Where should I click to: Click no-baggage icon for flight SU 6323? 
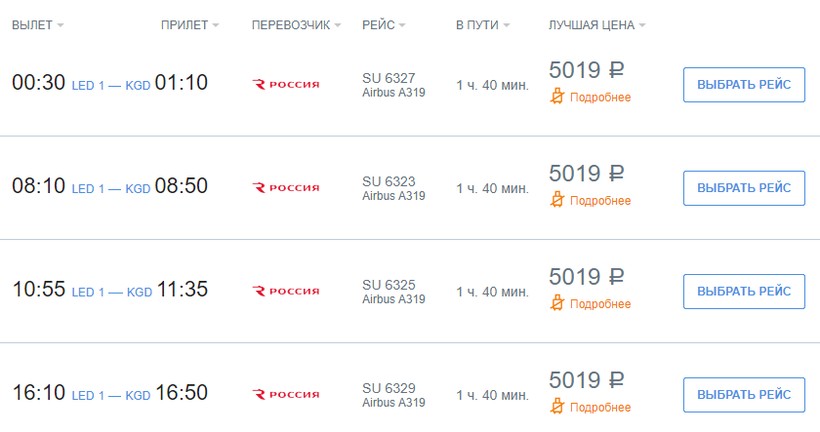click(x=558, y=200)
